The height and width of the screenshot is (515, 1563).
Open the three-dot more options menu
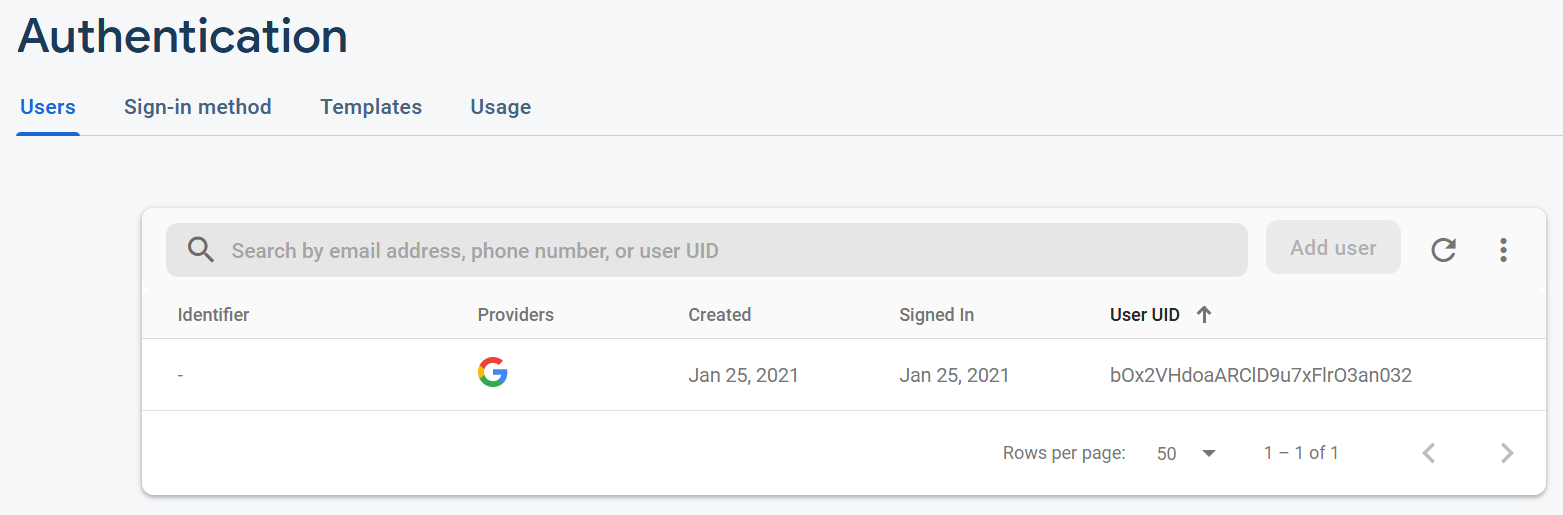tap(1503, 250)
